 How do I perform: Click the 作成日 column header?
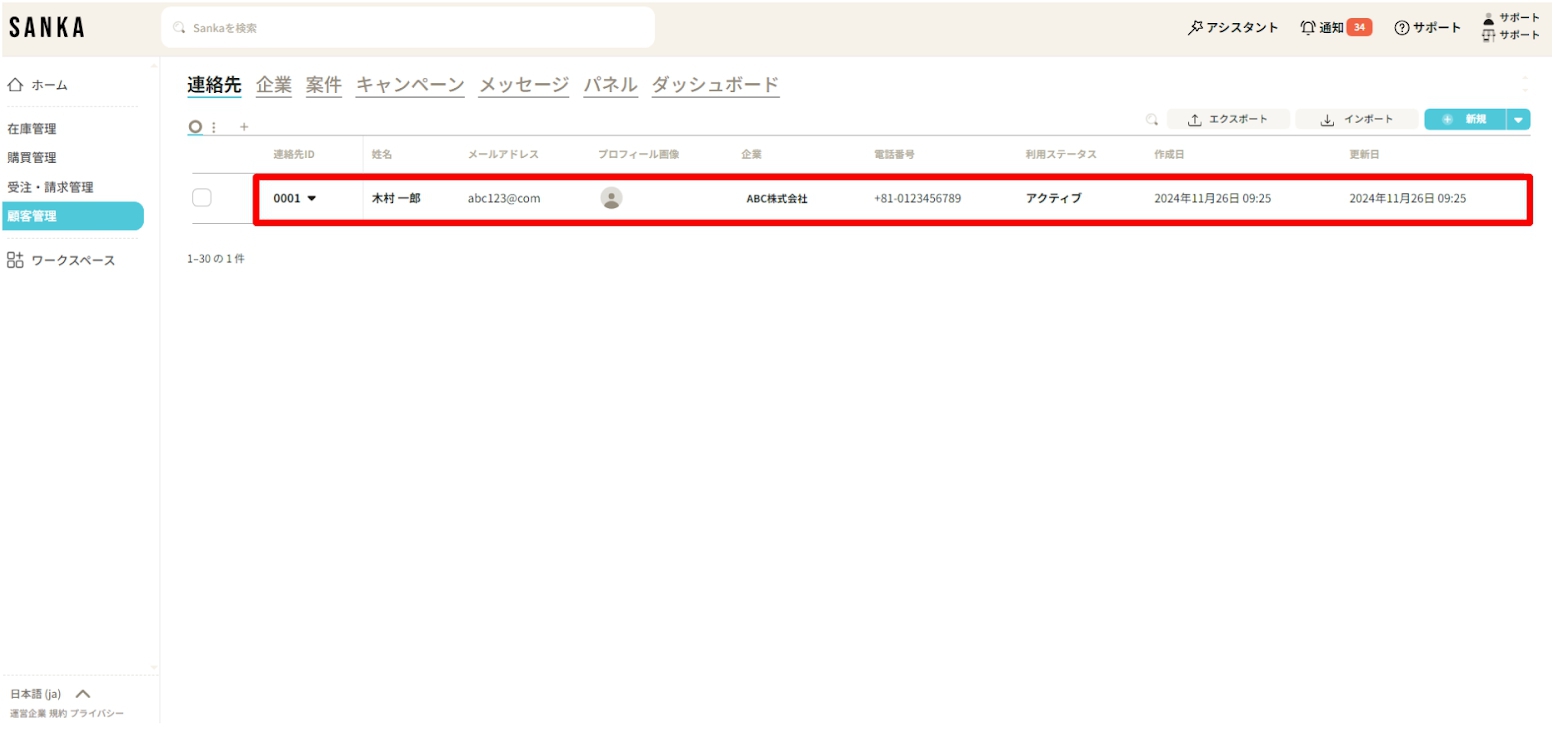point(1170,155)
